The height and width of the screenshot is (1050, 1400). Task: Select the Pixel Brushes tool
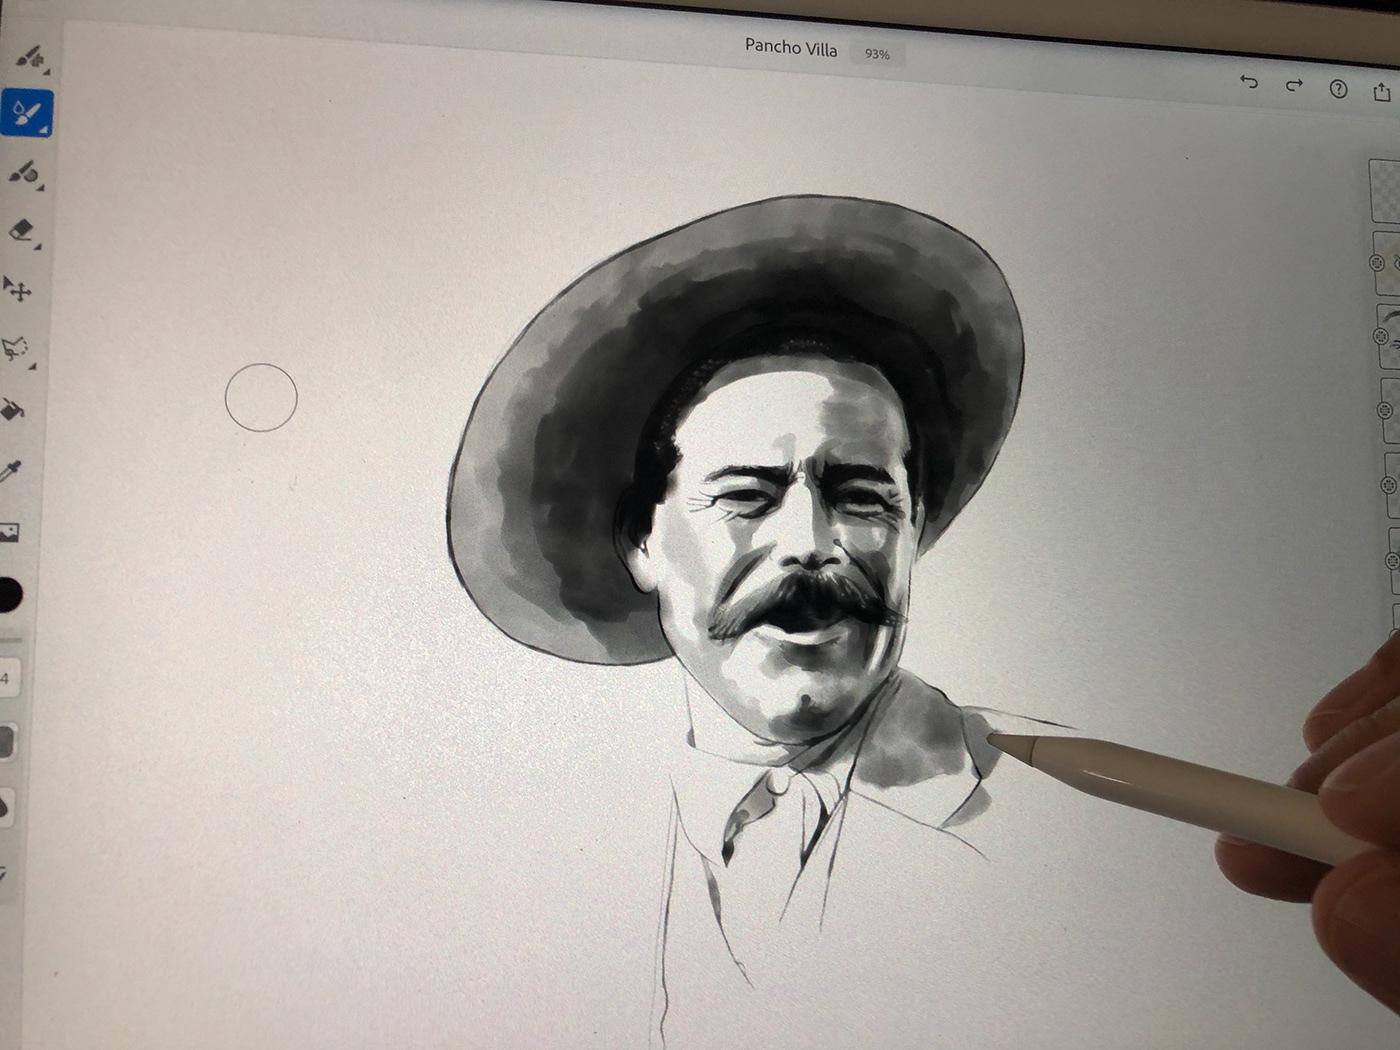click(x=31, y=59)
